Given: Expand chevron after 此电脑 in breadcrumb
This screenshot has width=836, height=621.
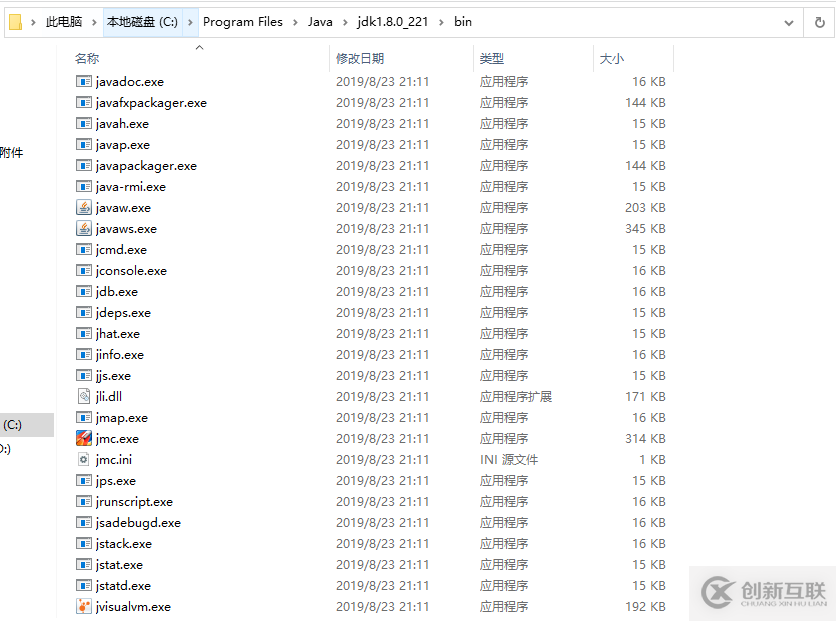Looking at the screenshot, I should [x=94, y=22].
